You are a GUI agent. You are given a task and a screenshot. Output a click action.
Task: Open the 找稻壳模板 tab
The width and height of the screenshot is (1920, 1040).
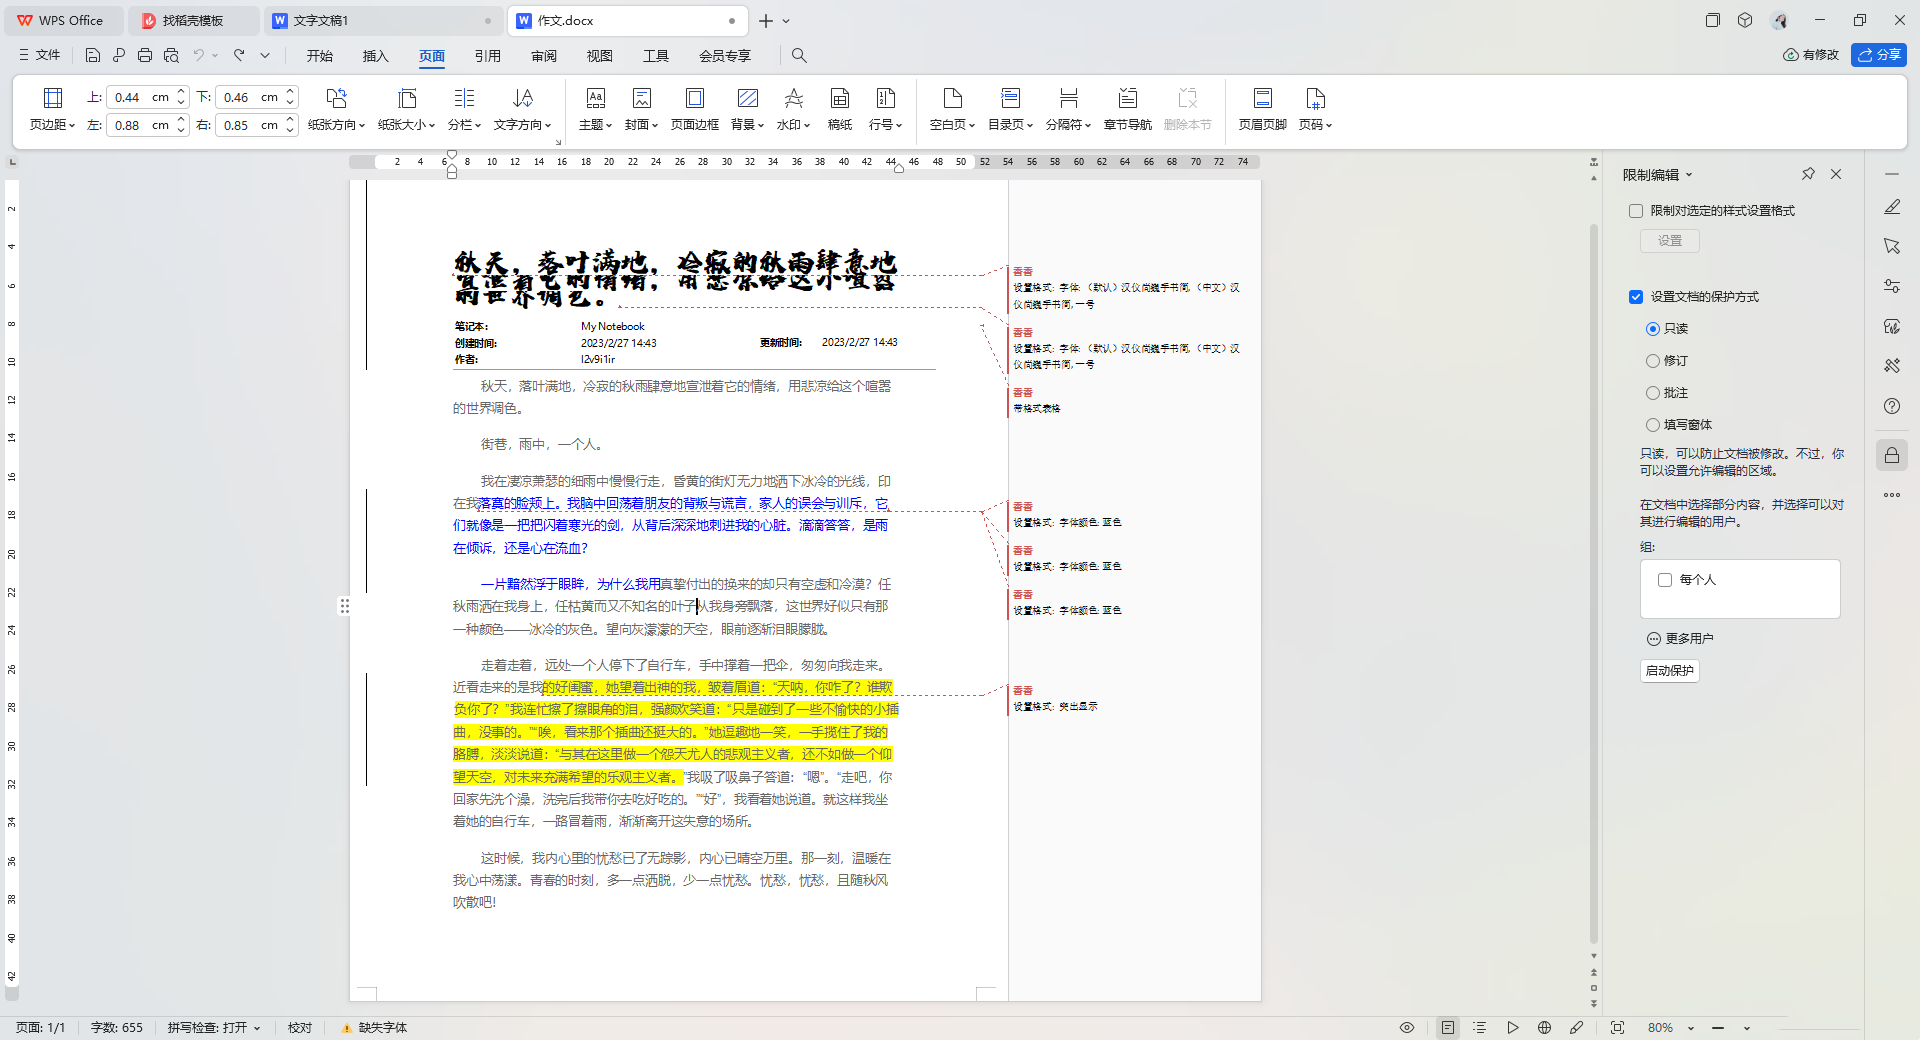pos(193,20)
